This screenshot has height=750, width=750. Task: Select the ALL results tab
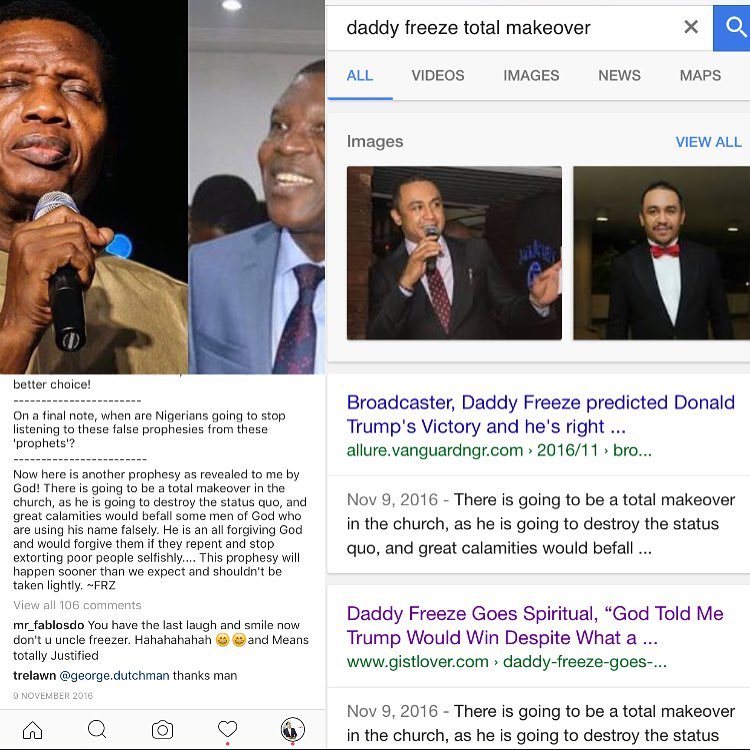tap(360, 76)
